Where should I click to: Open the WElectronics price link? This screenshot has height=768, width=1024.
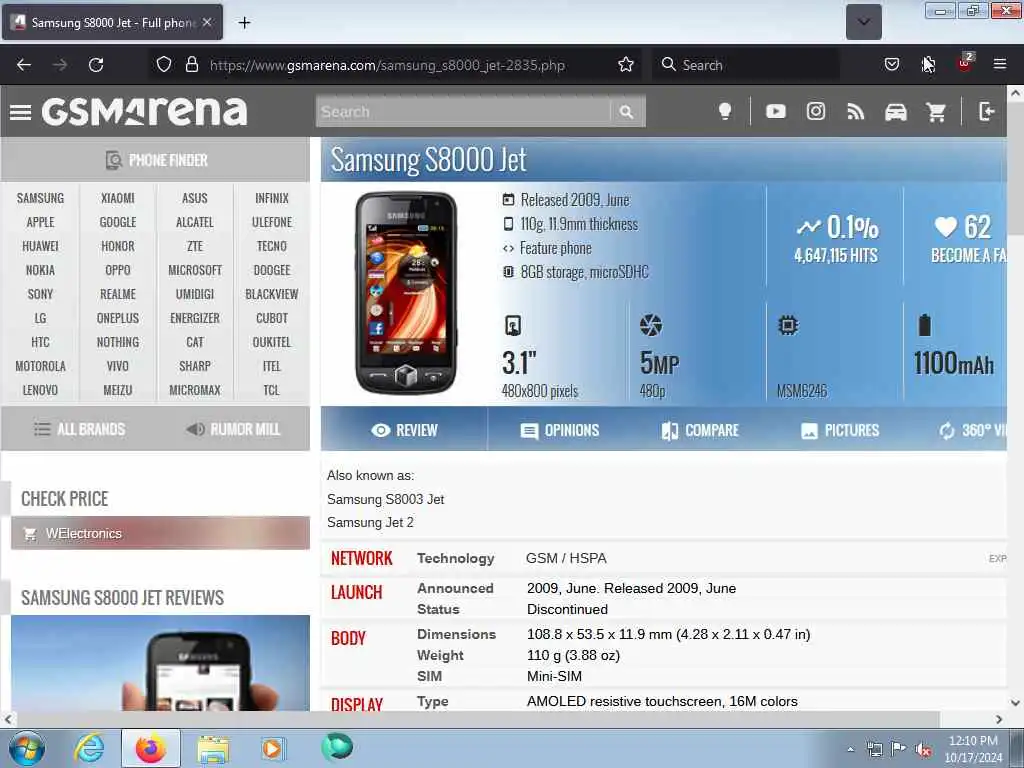[161, 534]
